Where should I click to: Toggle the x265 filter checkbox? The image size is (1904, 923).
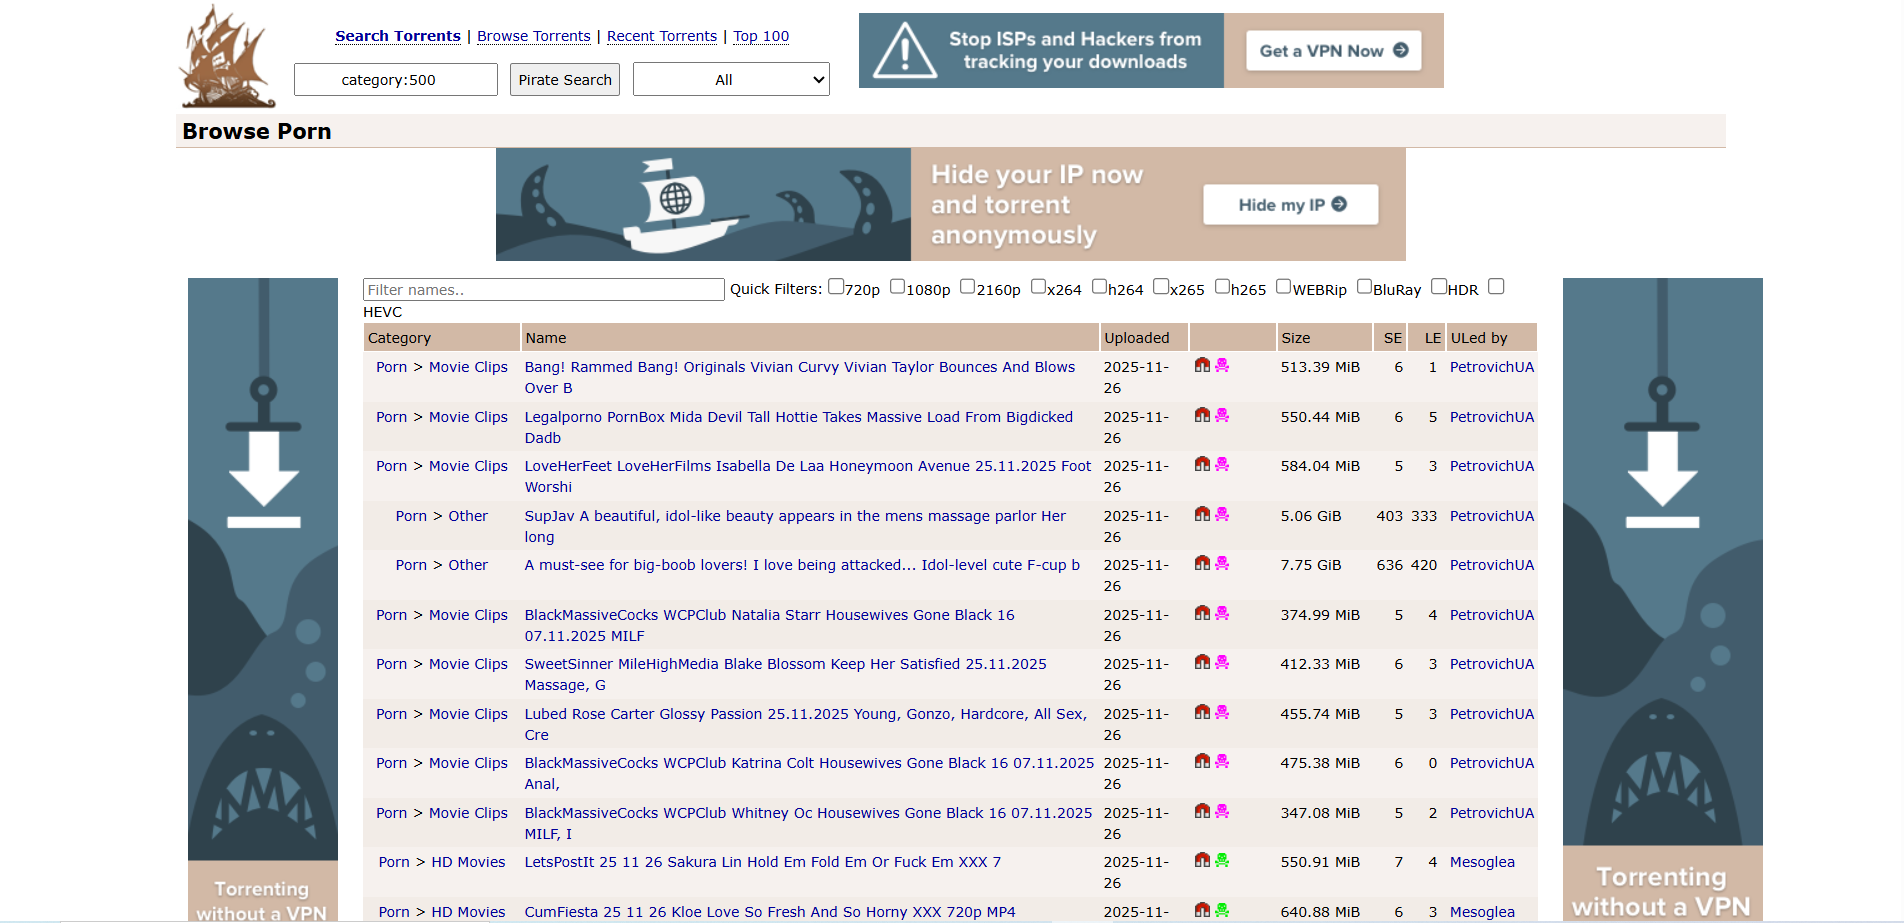(1161, 287)
